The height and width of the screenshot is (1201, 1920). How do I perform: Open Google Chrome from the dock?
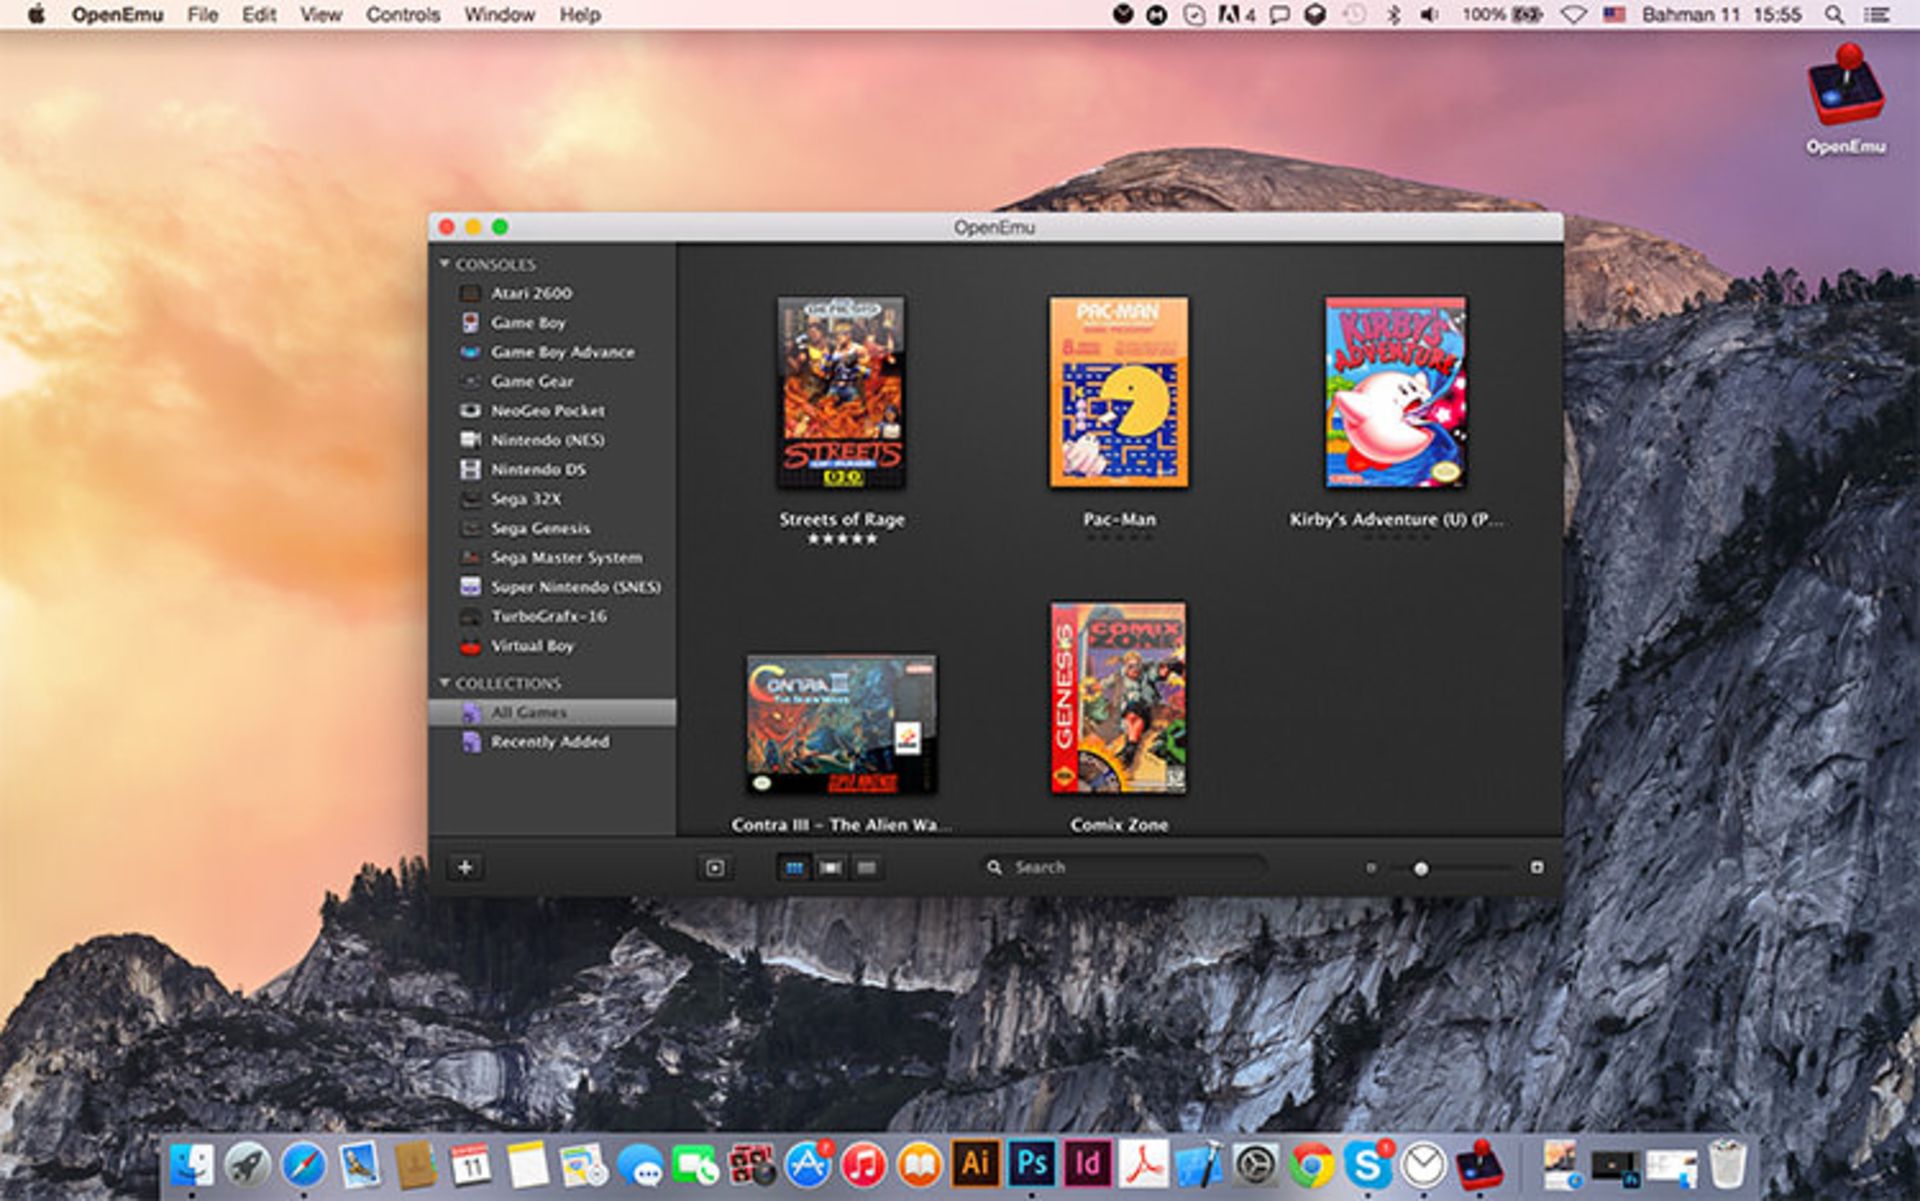coord(1311,1165)
